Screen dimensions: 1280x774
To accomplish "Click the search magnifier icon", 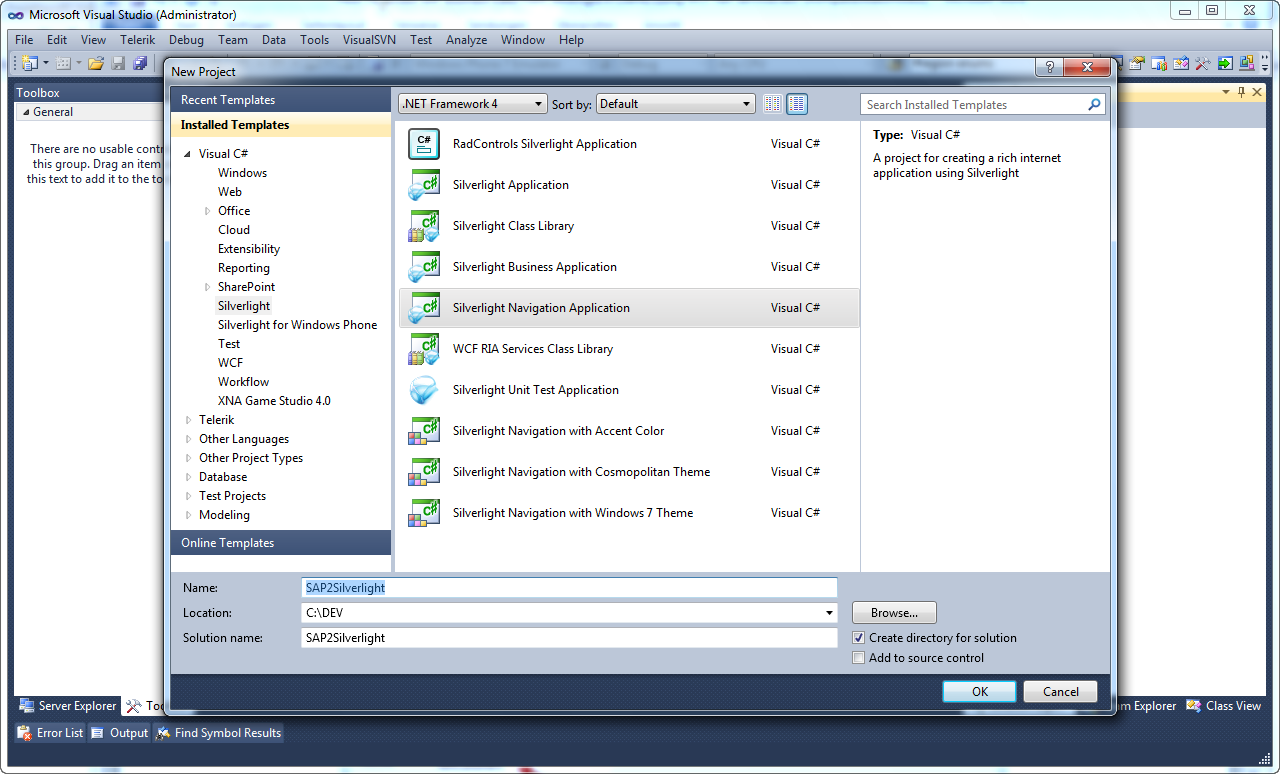I will (1095, 104).
